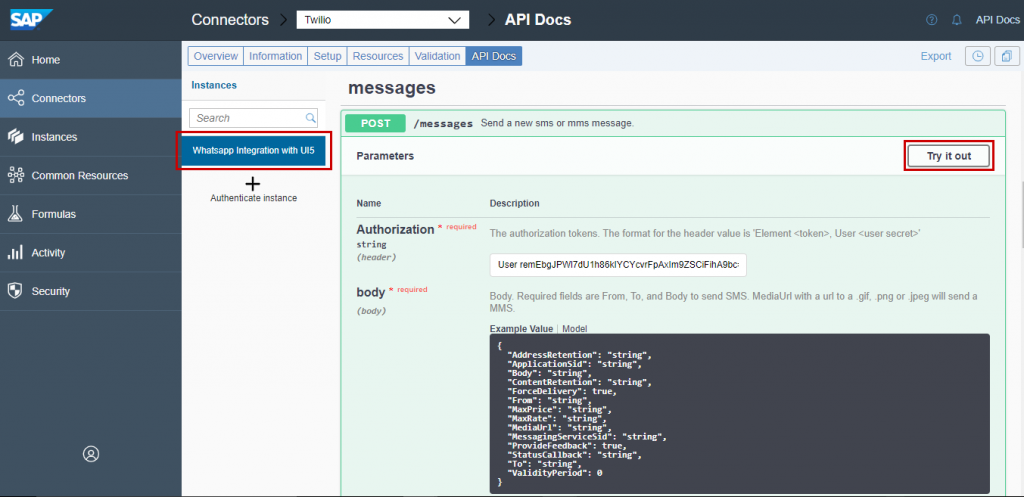This screenshot has width=1024, height=497.
Task: Open Home via its house icon
Action: click(16, 59)
